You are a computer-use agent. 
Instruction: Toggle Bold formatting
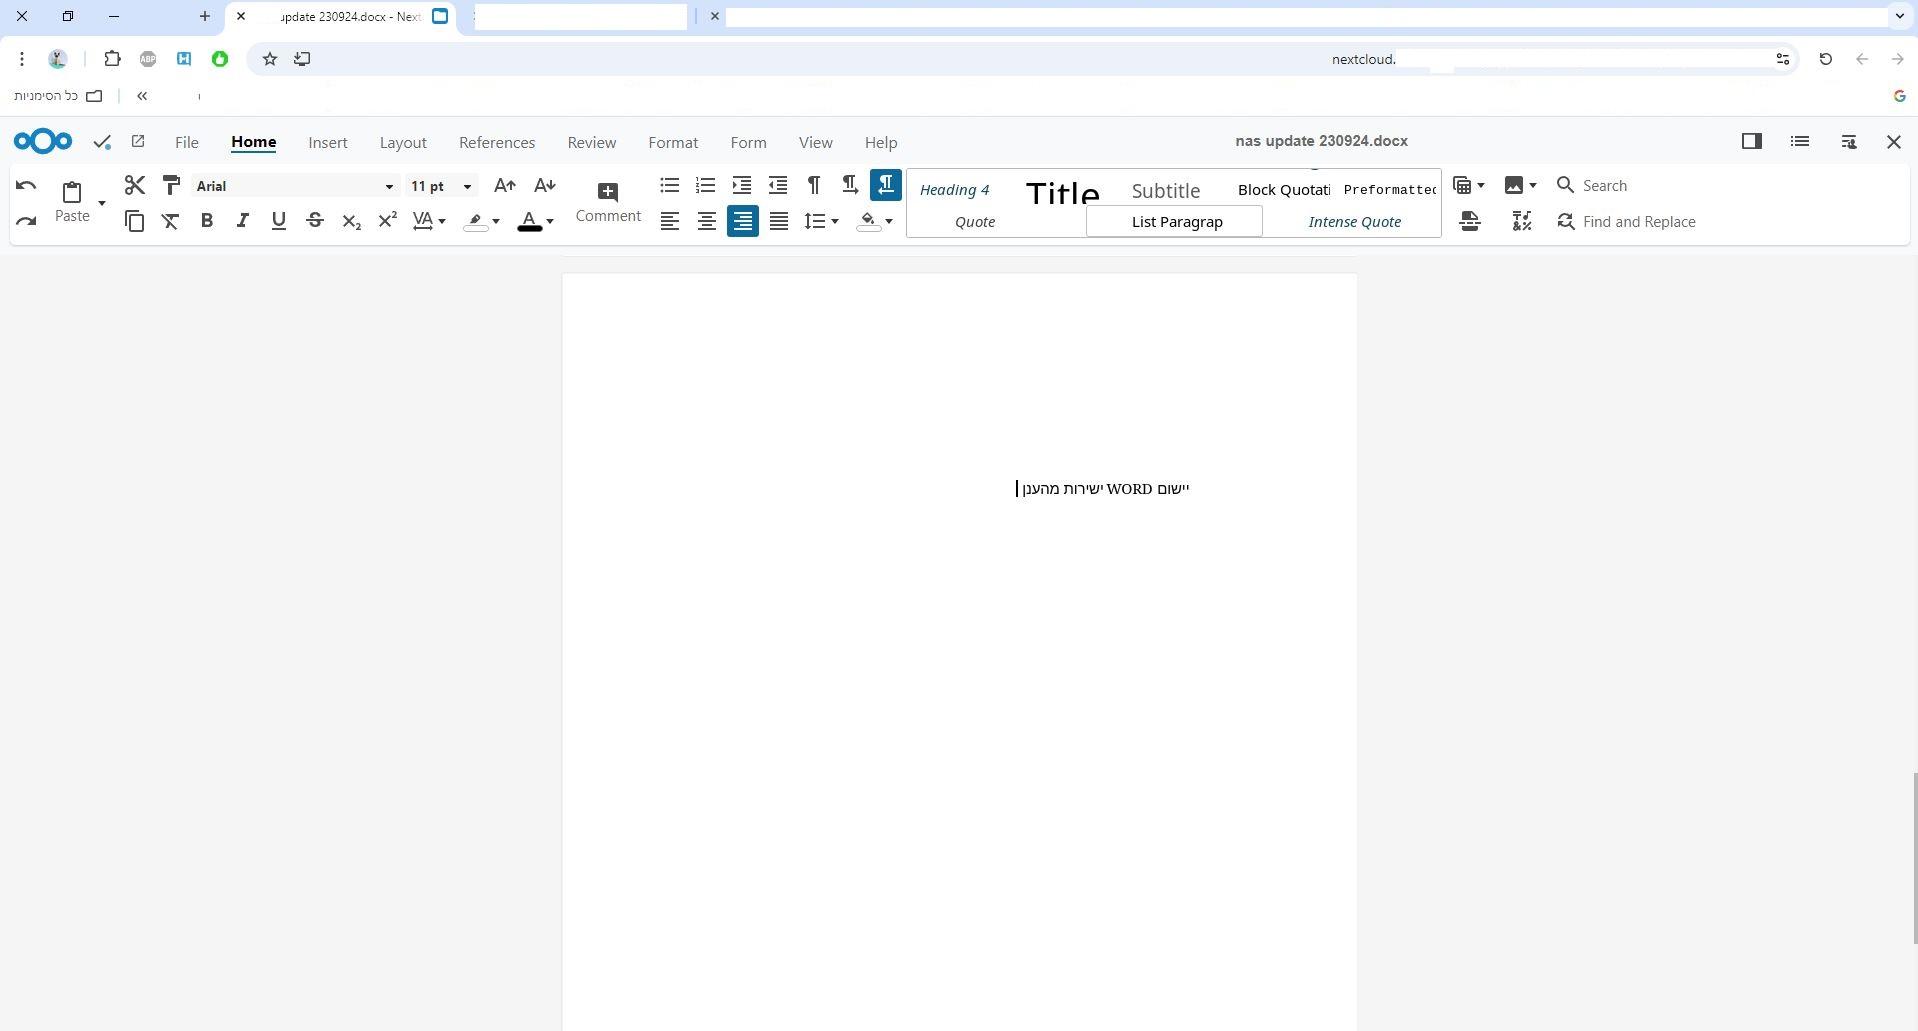pos(207,221)
